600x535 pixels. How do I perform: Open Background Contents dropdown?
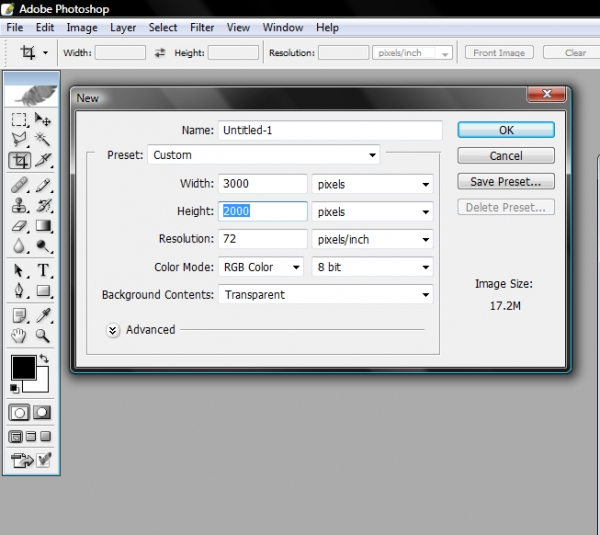point(326,294)
